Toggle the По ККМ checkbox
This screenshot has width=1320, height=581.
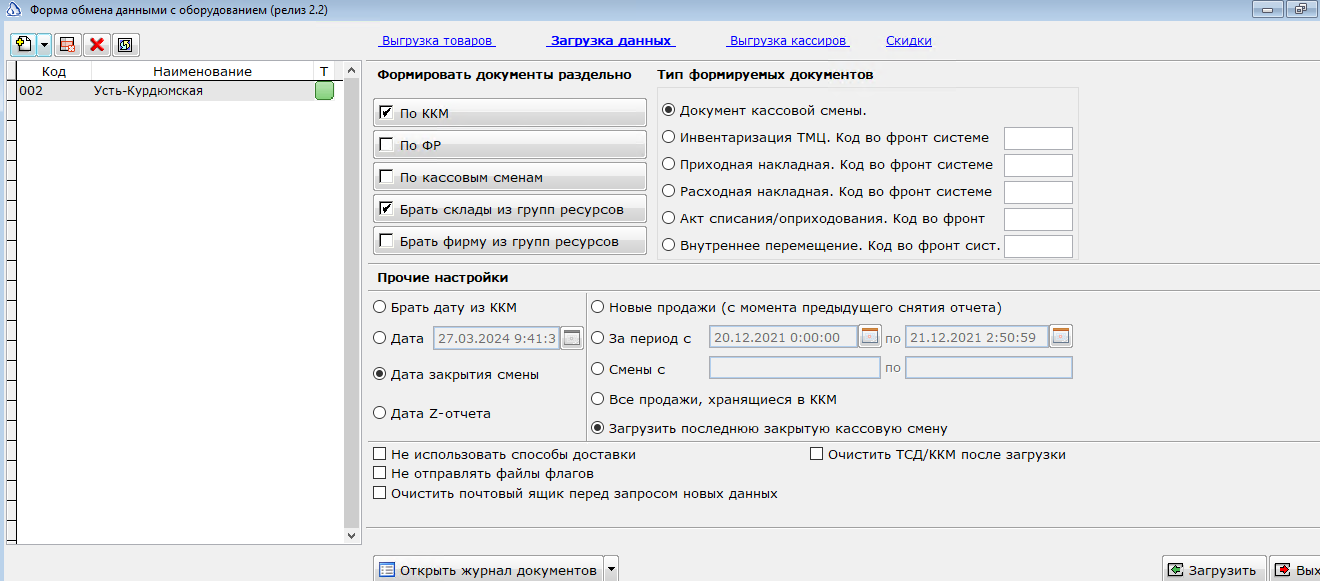386,113
